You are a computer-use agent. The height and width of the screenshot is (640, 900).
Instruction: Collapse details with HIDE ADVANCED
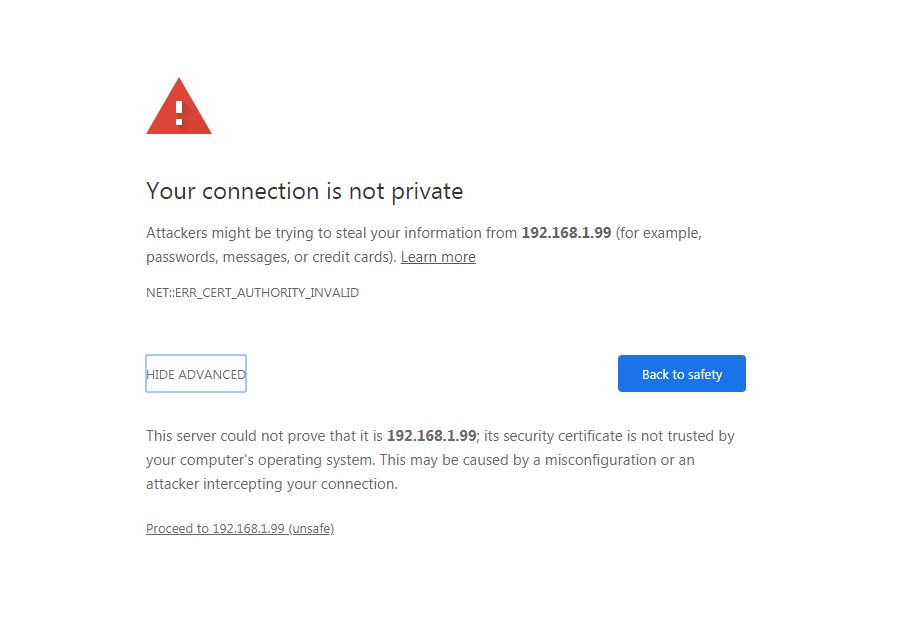point(196,374)
